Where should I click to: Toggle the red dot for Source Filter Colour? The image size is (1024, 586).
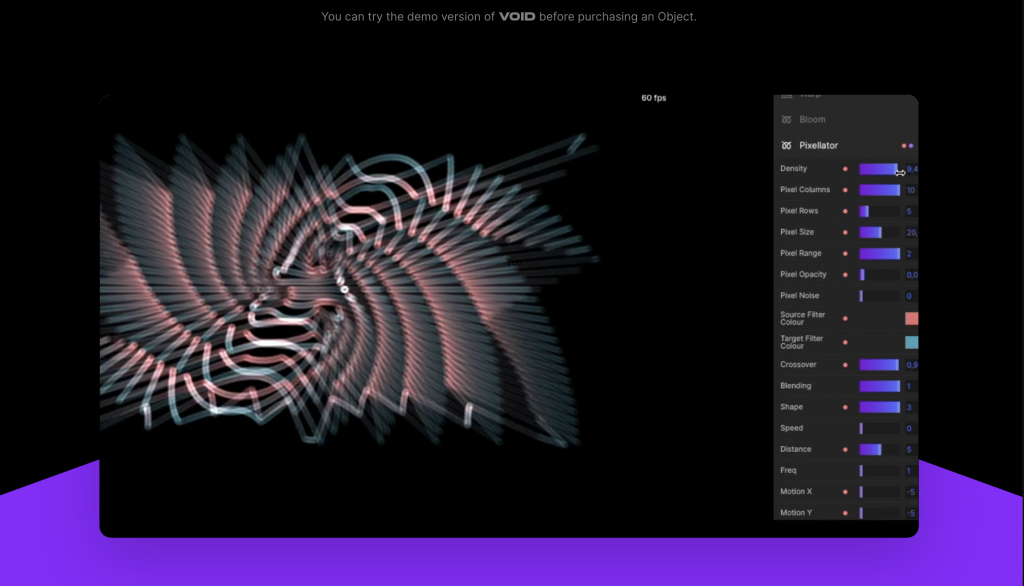[x=845, y=319]
